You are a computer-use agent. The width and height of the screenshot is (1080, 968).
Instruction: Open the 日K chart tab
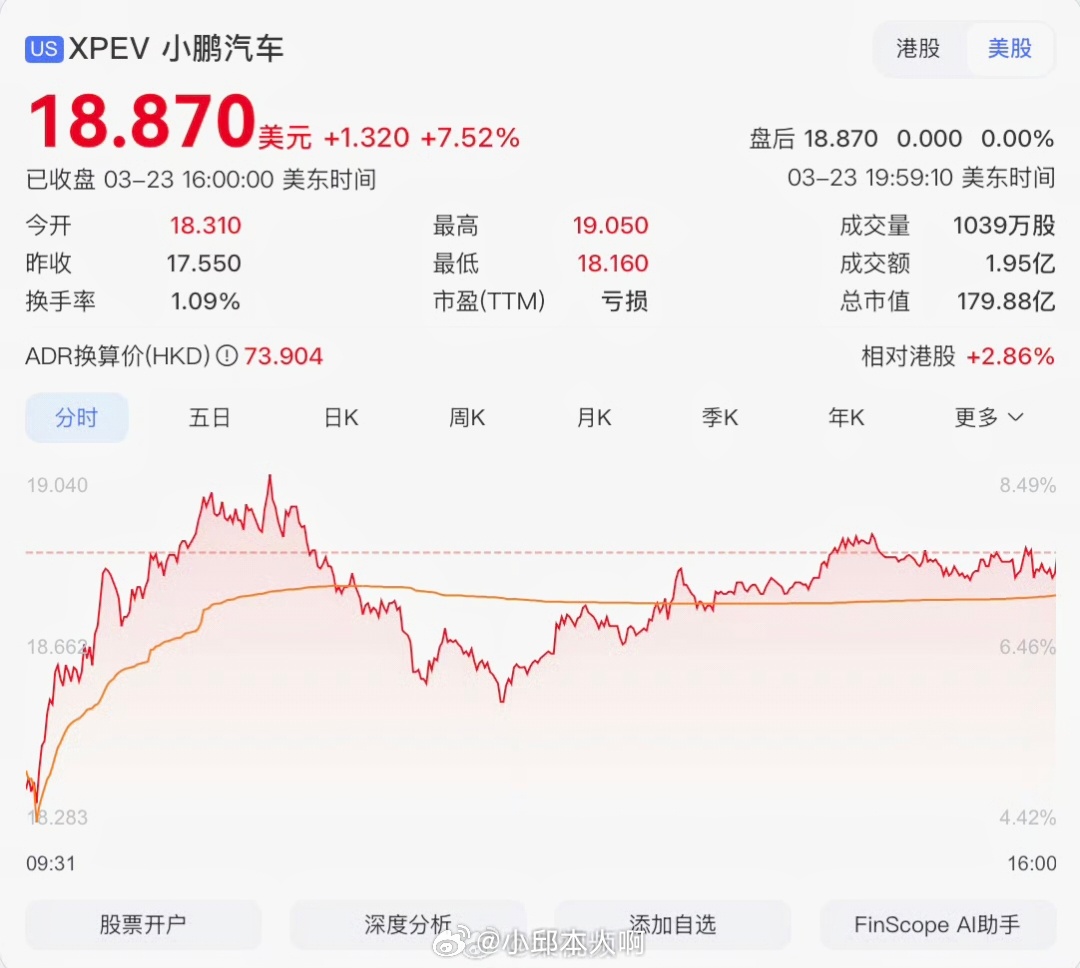click(341, 418)
